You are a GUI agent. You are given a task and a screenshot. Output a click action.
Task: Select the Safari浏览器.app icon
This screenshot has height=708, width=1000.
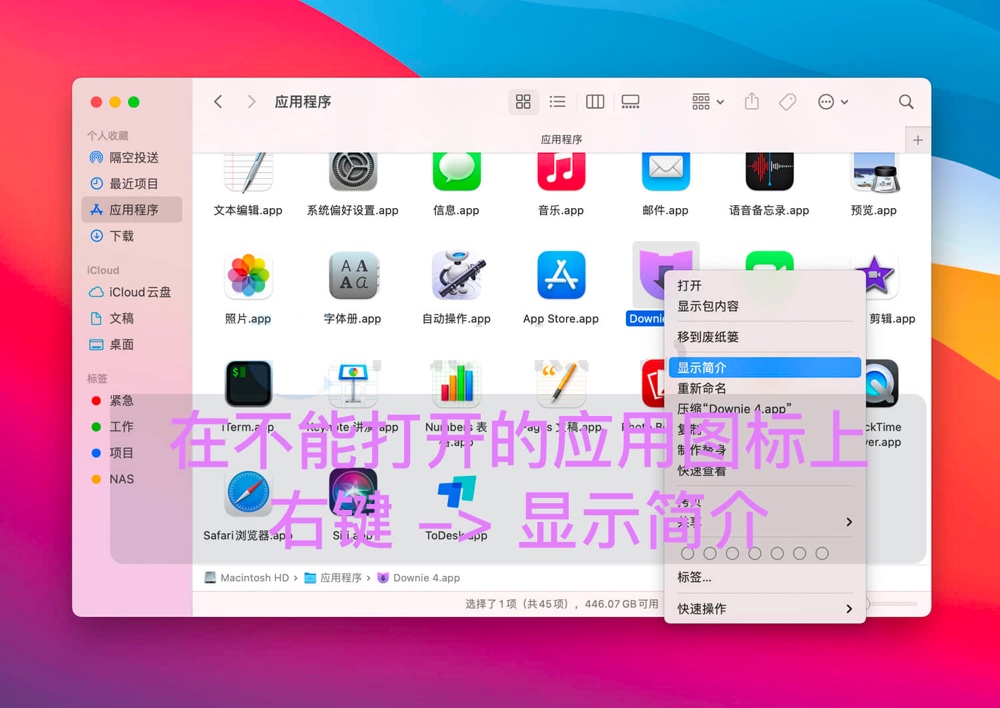[248, 492]
